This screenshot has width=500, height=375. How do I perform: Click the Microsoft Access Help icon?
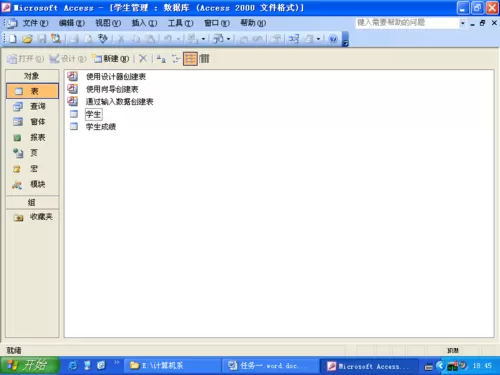[333, 39]
